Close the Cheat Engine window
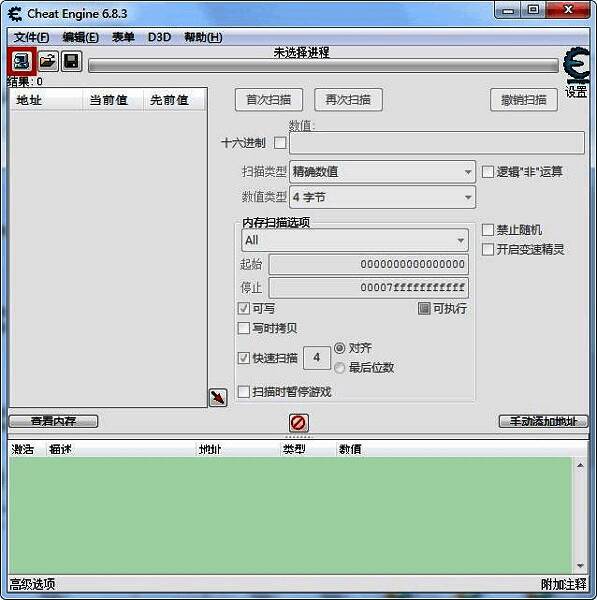The height and width of the screenshot is (600, 597). [568, 10]
